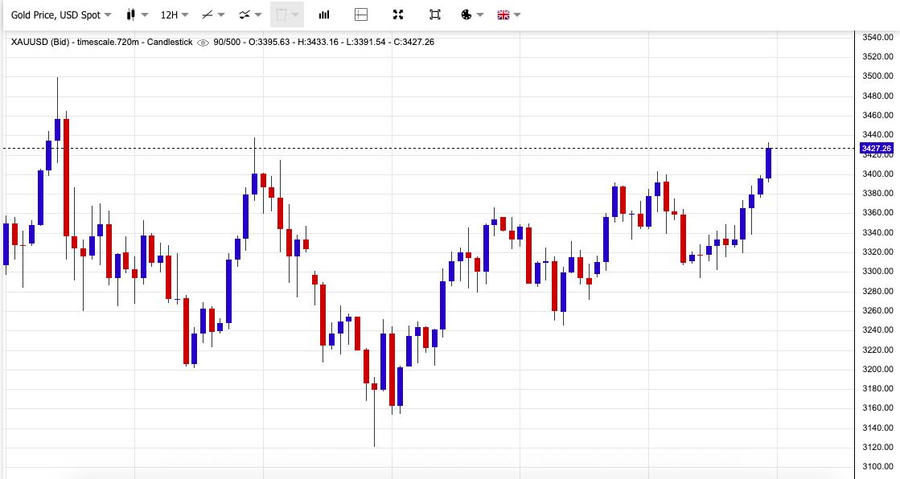
Task: Expand the 12H timeframe dropdown
Action: click(175, 15)
